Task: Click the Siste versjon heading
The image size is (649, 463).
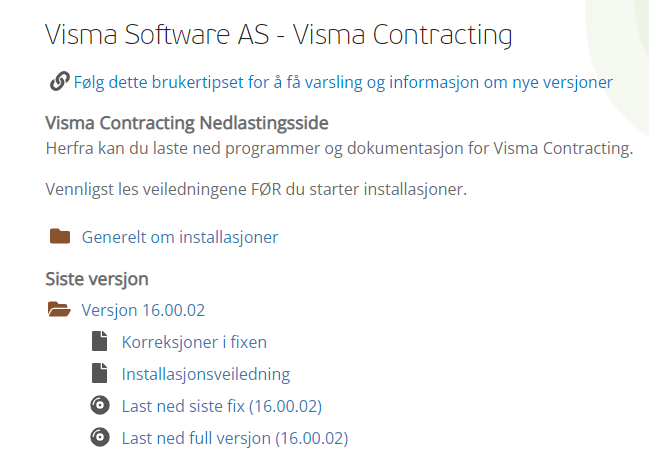Action: 97,279
